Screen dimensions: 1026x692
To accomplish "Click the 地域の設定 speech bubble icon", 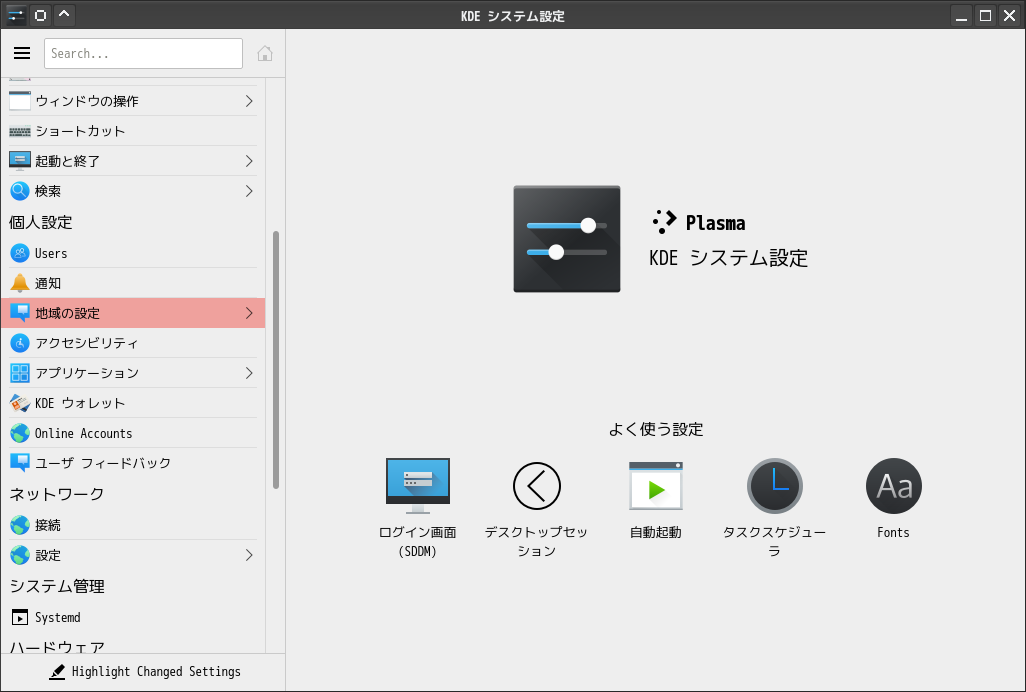I will [x=20, y=313].
